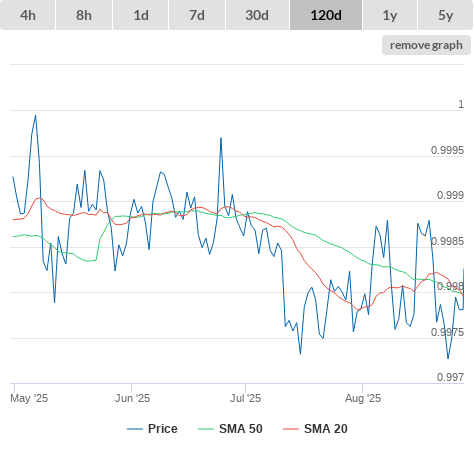Select the 4h time range tab
Image resolution: width=474 pixels, height=455 pixels.
point(28,15)
